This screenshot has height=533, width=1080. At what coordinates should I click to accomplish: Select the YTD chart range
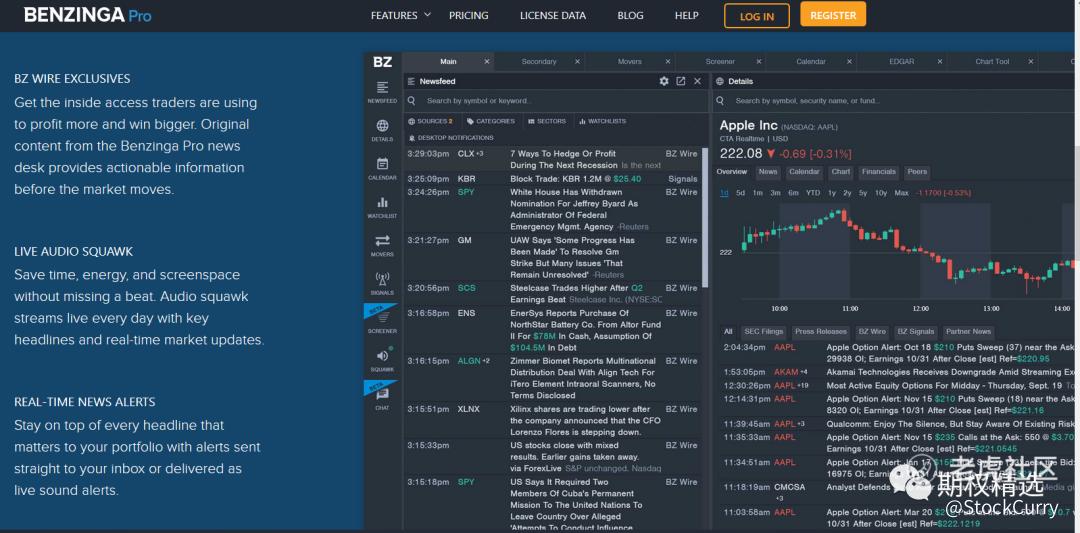point(813,193)
